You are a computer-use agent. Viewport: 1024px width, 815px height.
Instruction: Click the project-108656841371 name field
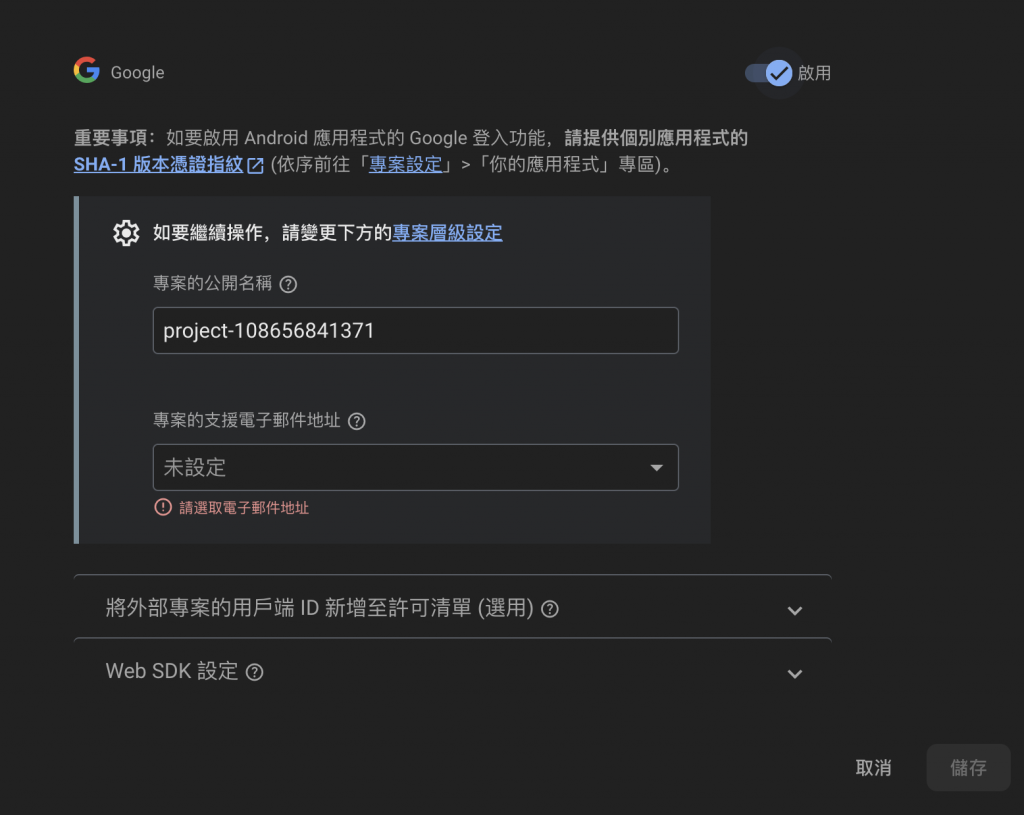pos(415,330)
